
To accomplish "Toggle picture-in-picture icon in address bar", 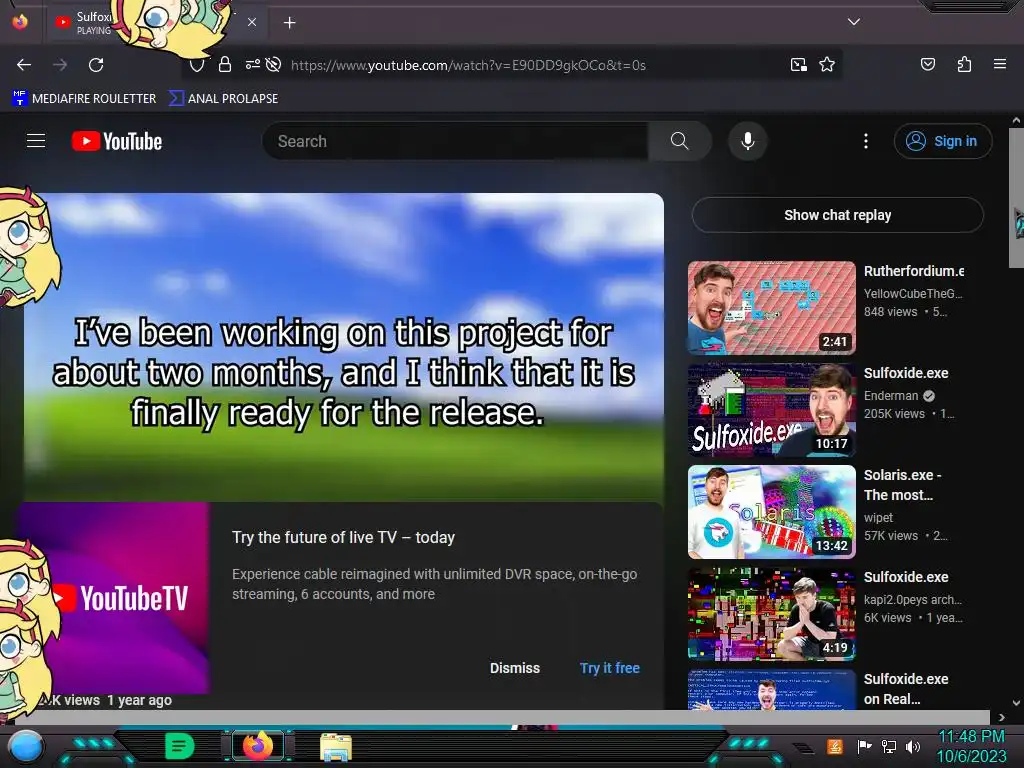I will [799, 65].
